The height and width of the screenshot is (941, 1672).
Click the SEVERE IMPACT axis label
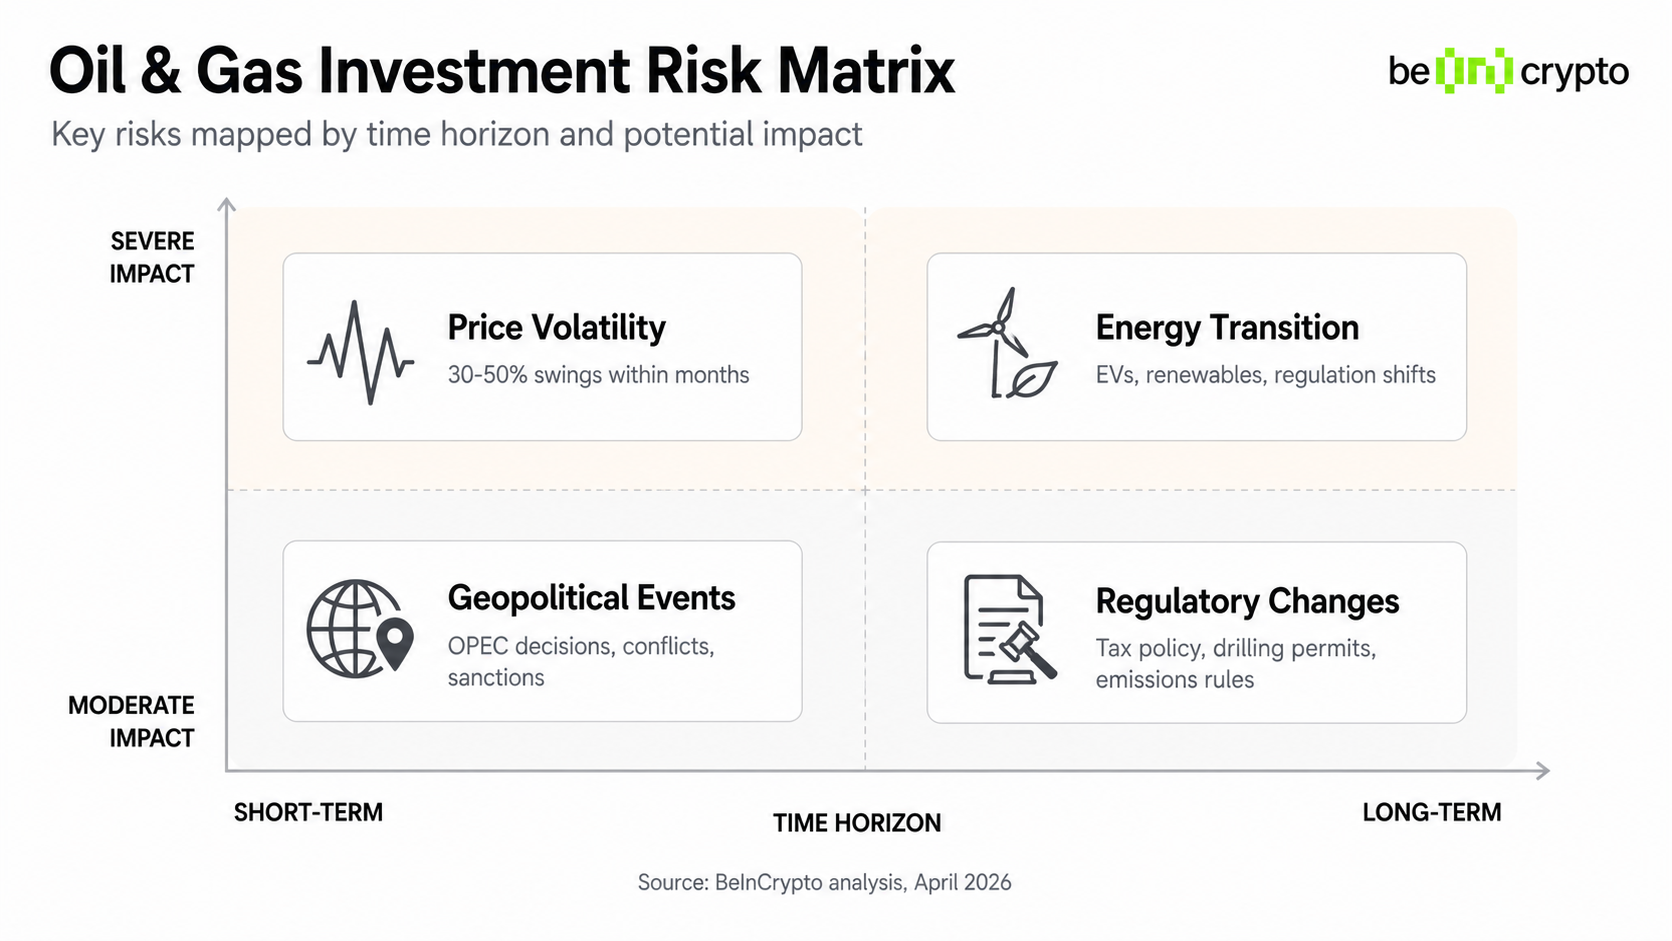pos(152,257)
